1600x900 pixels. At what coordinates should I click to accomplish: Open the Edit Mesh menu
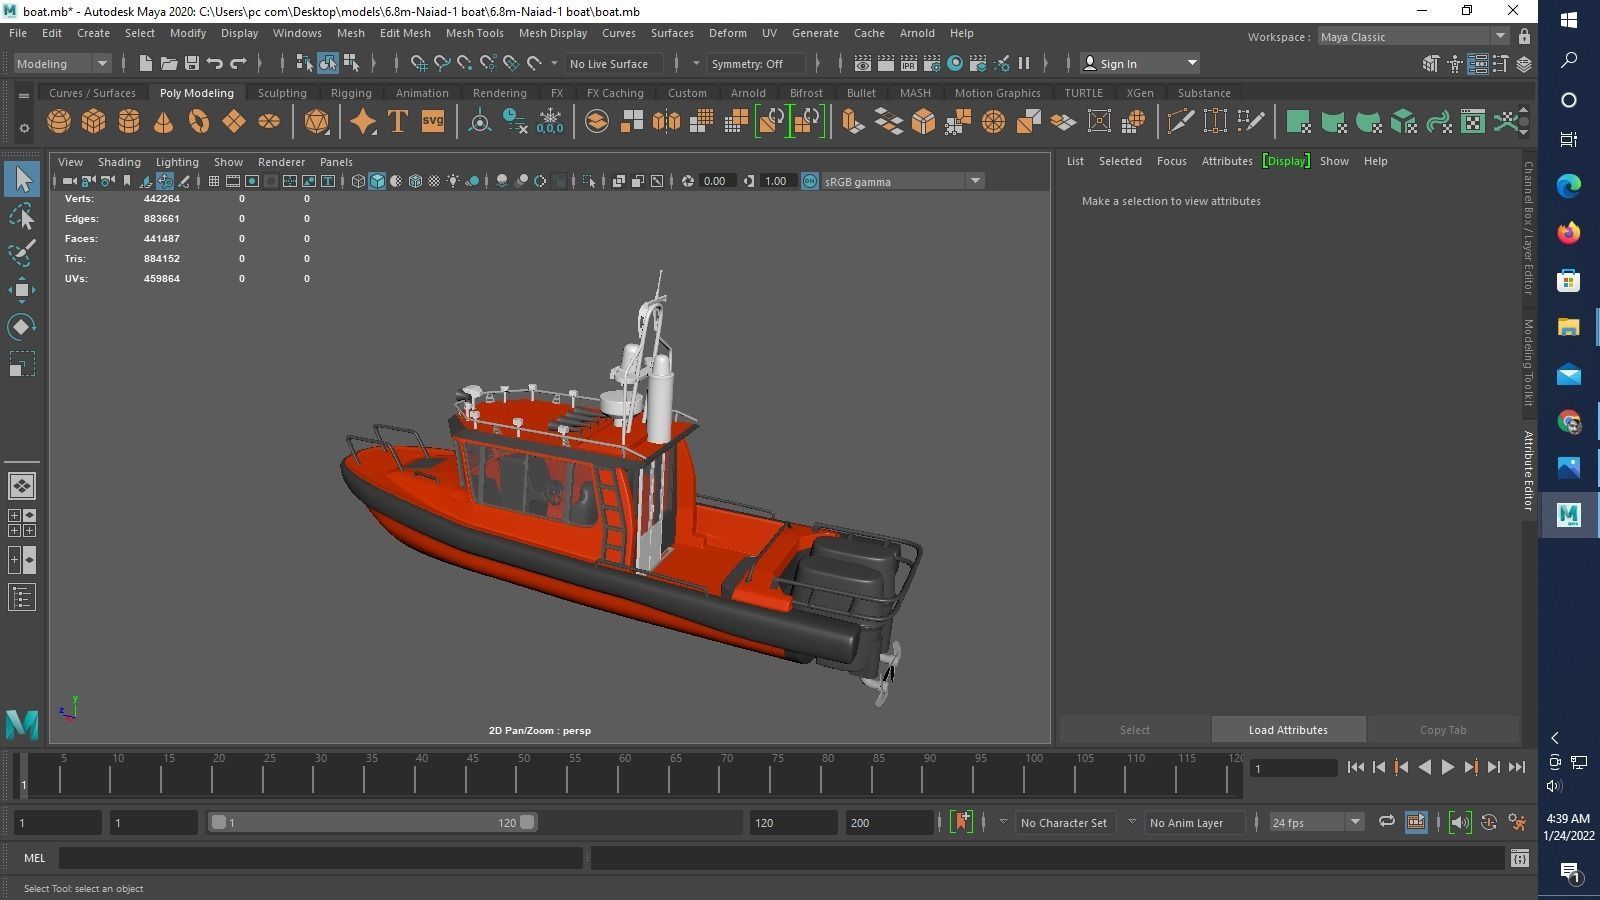tap(405, 33)
